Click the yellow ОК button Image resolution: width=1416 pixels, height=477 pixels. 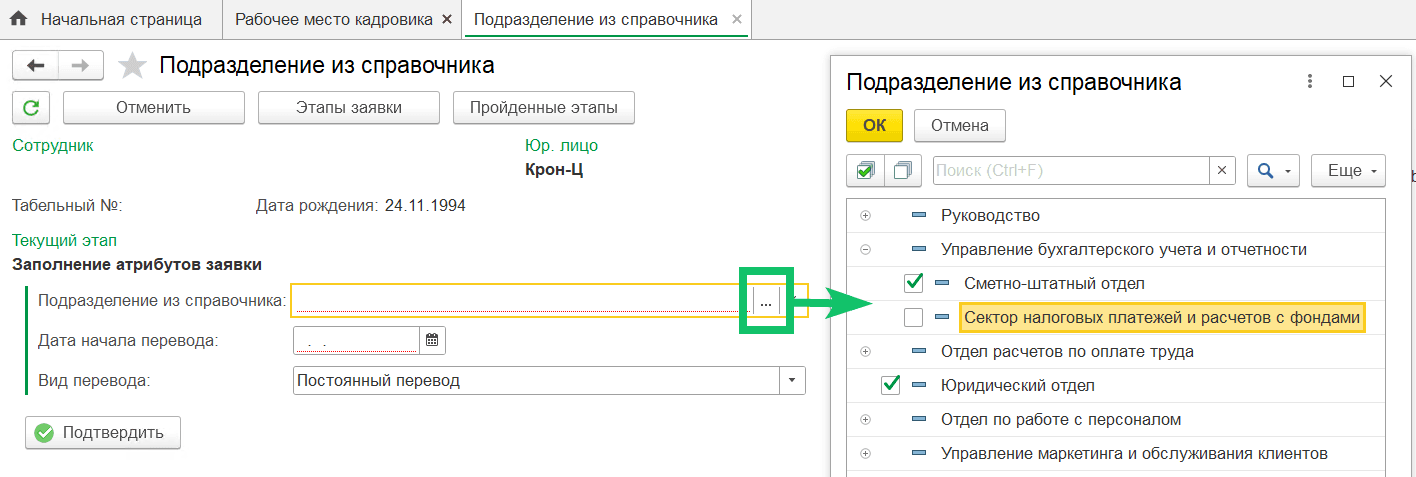[x=874, y=126]
